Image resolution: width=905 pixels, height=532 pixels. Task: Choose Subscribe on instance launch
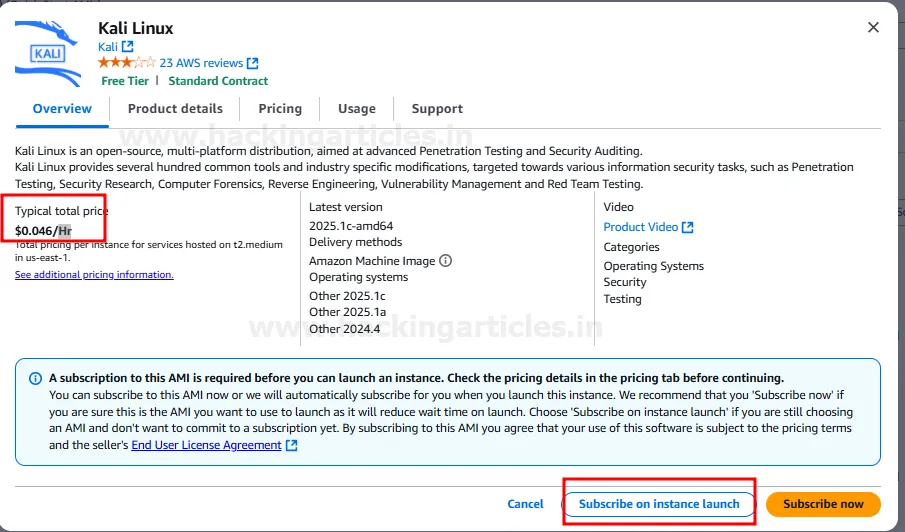[659, 504]
